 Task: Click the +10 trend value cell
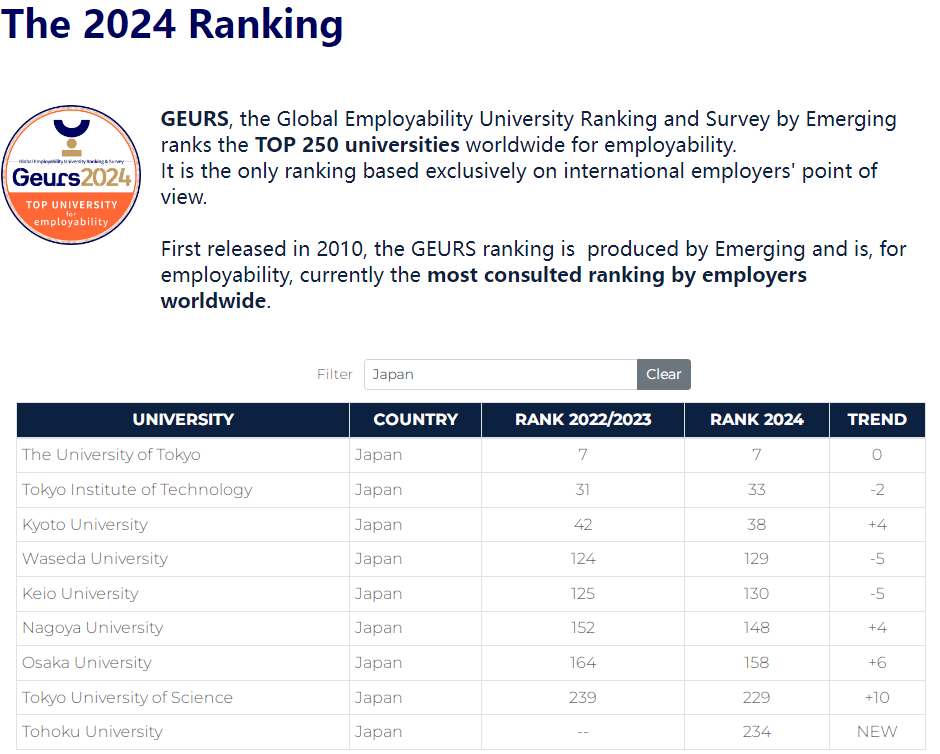tap(877, 697)
